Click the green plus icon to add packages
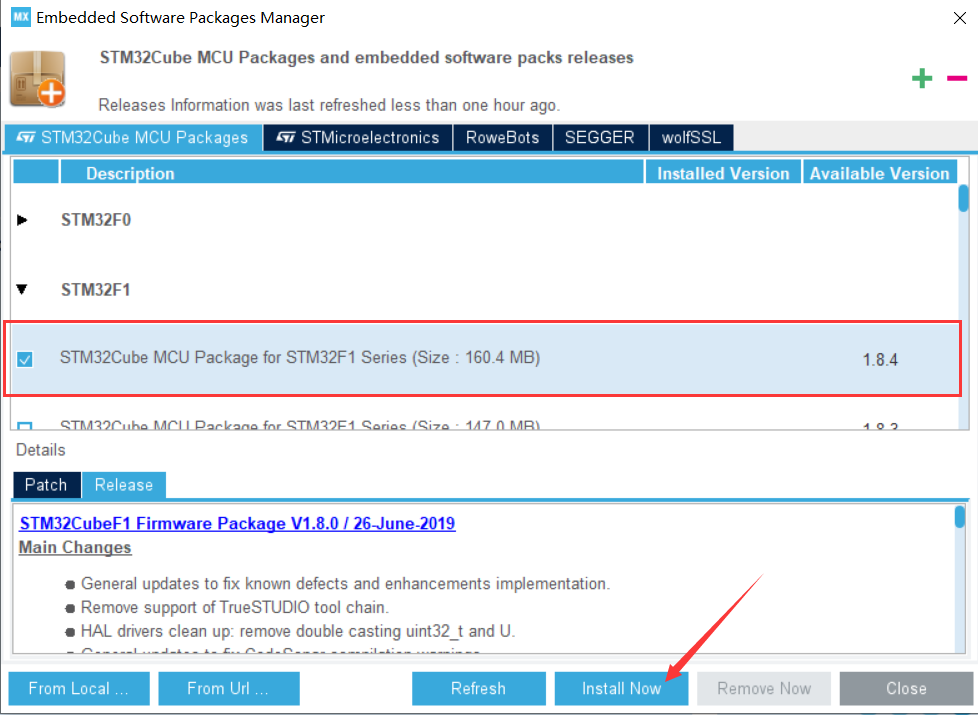This screenshot has width=978, height=715. tap(922, 78)
